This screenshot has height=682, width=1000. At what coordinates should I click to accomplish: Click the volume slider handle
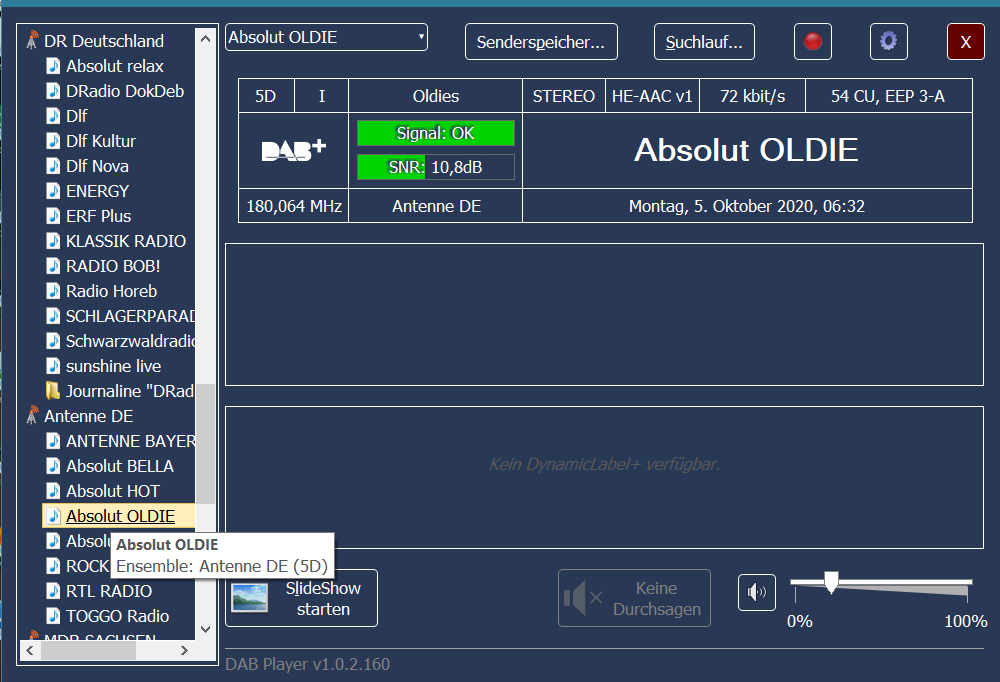pyautogui.click(x=830, y=583)
